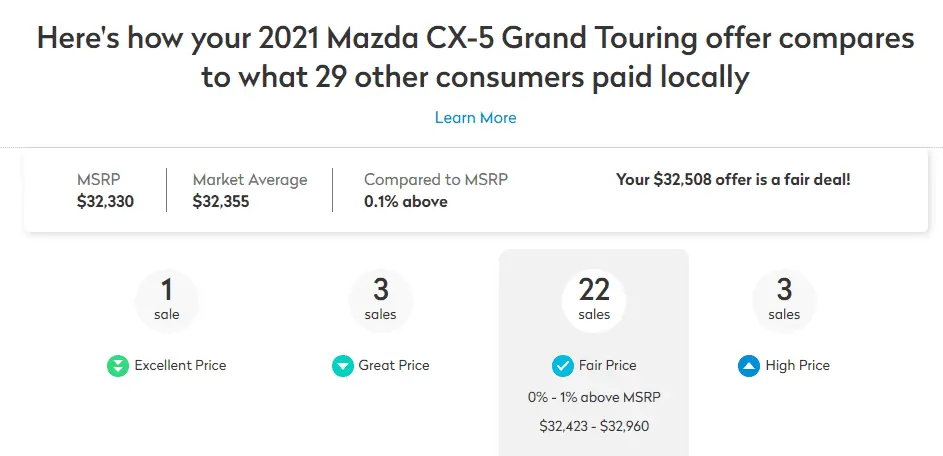Click the Market Average $32,355 figure
This screenshot has height=456, width=943.
tap(221, 201)
